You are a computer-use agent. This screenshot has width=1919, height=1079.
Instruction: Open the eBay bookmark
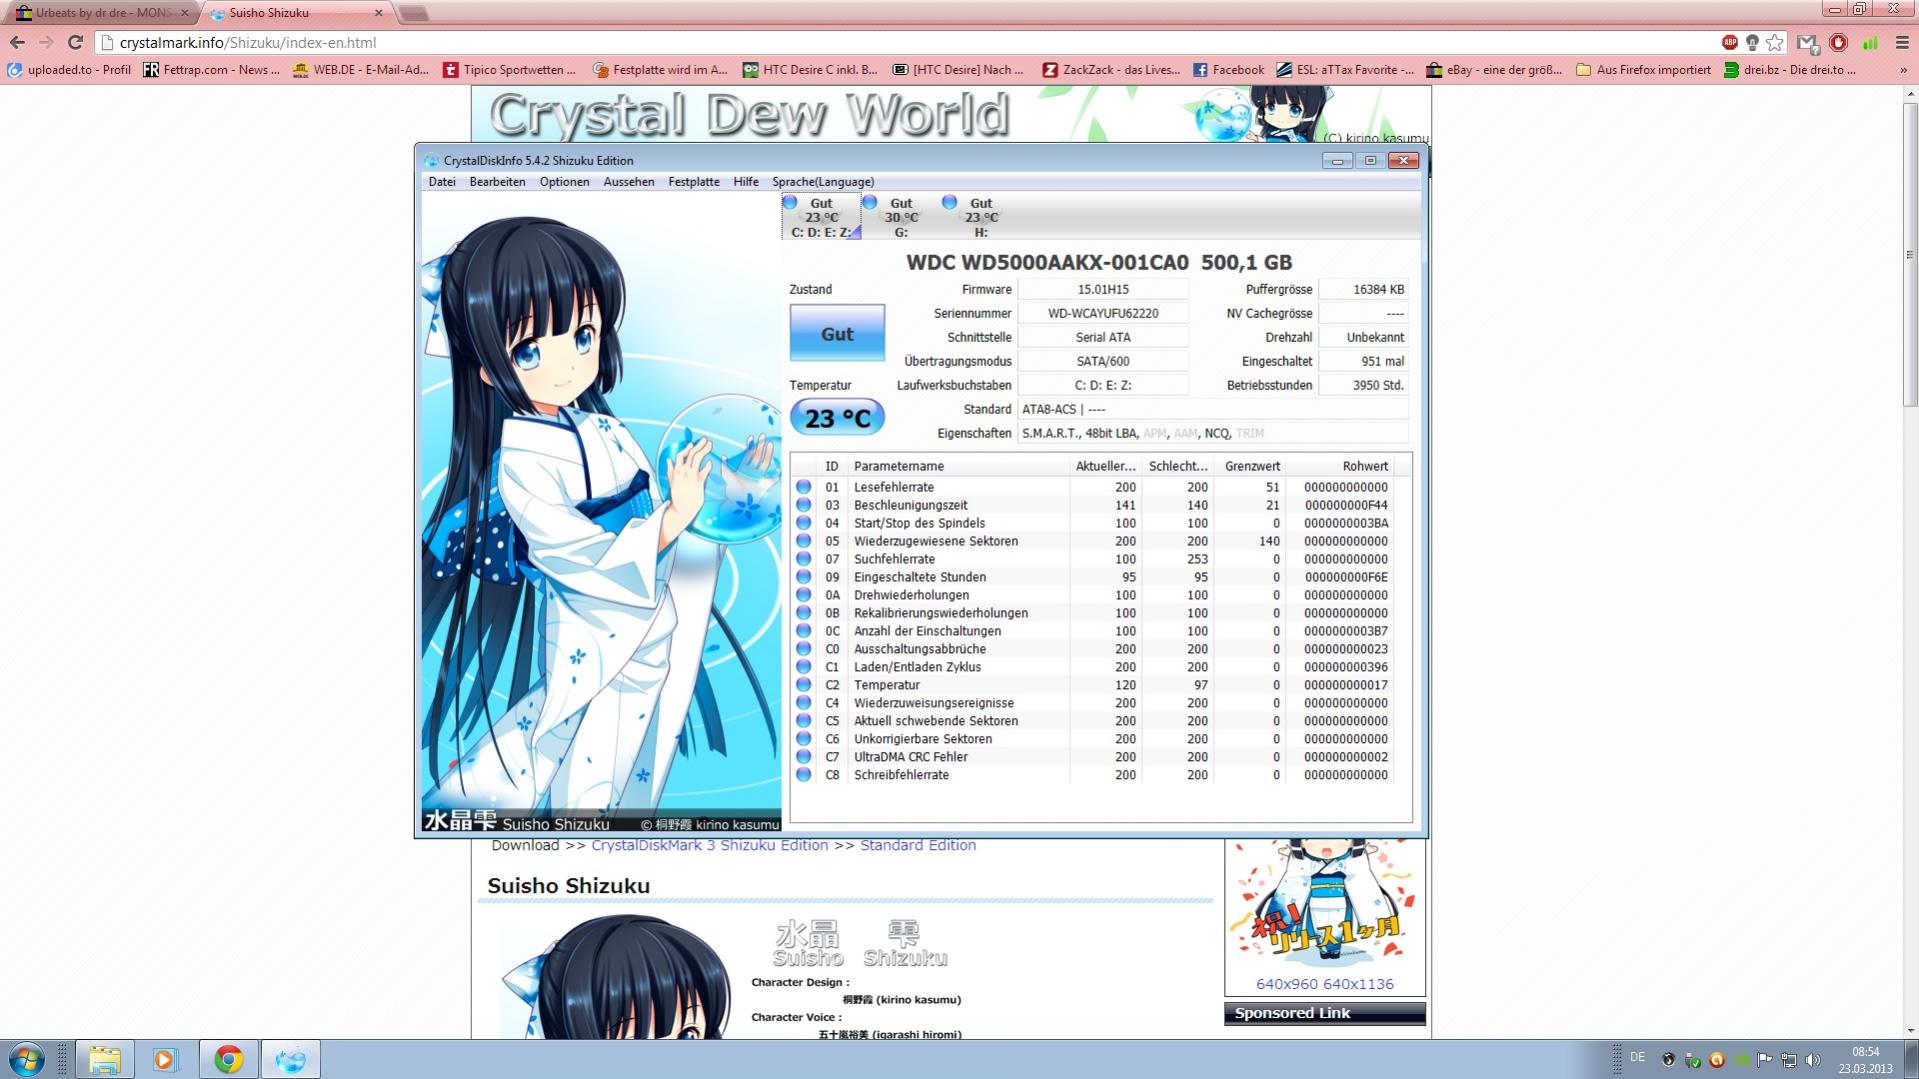tap(1494, 70)
